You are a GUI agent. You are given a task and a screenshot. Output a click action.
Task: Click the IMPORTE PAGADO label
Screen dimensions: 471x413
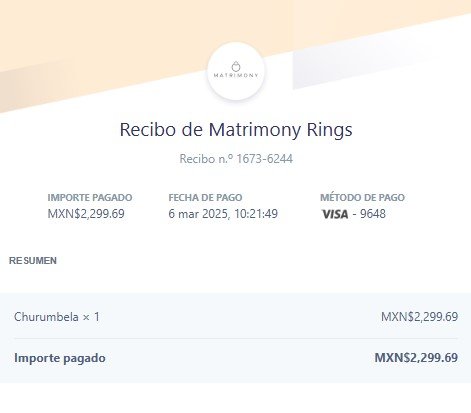click(90, 197)
